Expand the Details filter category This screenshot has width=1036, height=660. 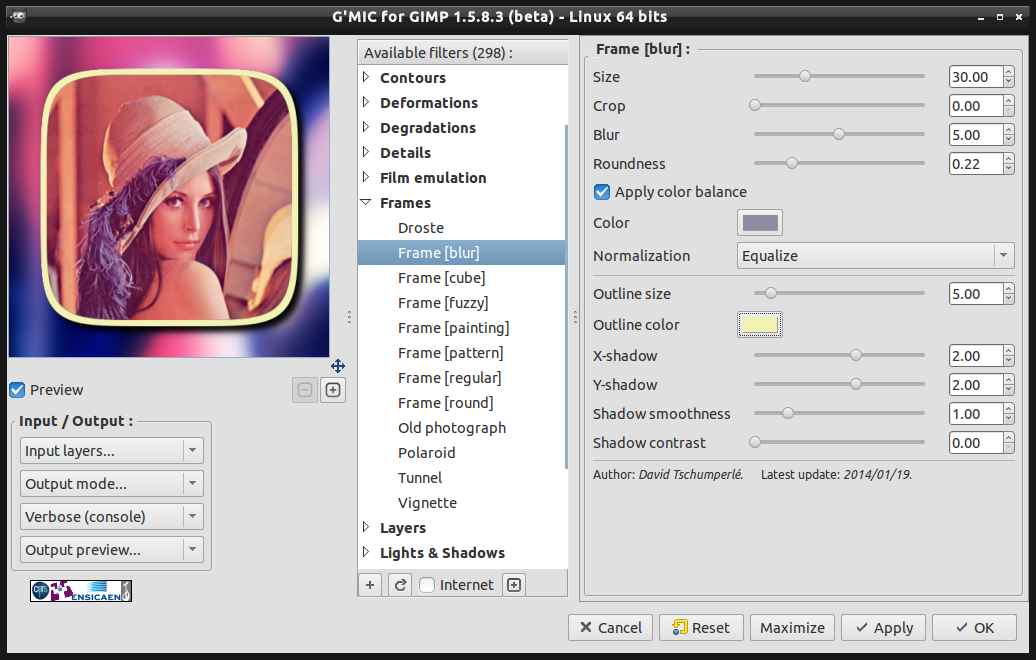click(x=366, y=153)
